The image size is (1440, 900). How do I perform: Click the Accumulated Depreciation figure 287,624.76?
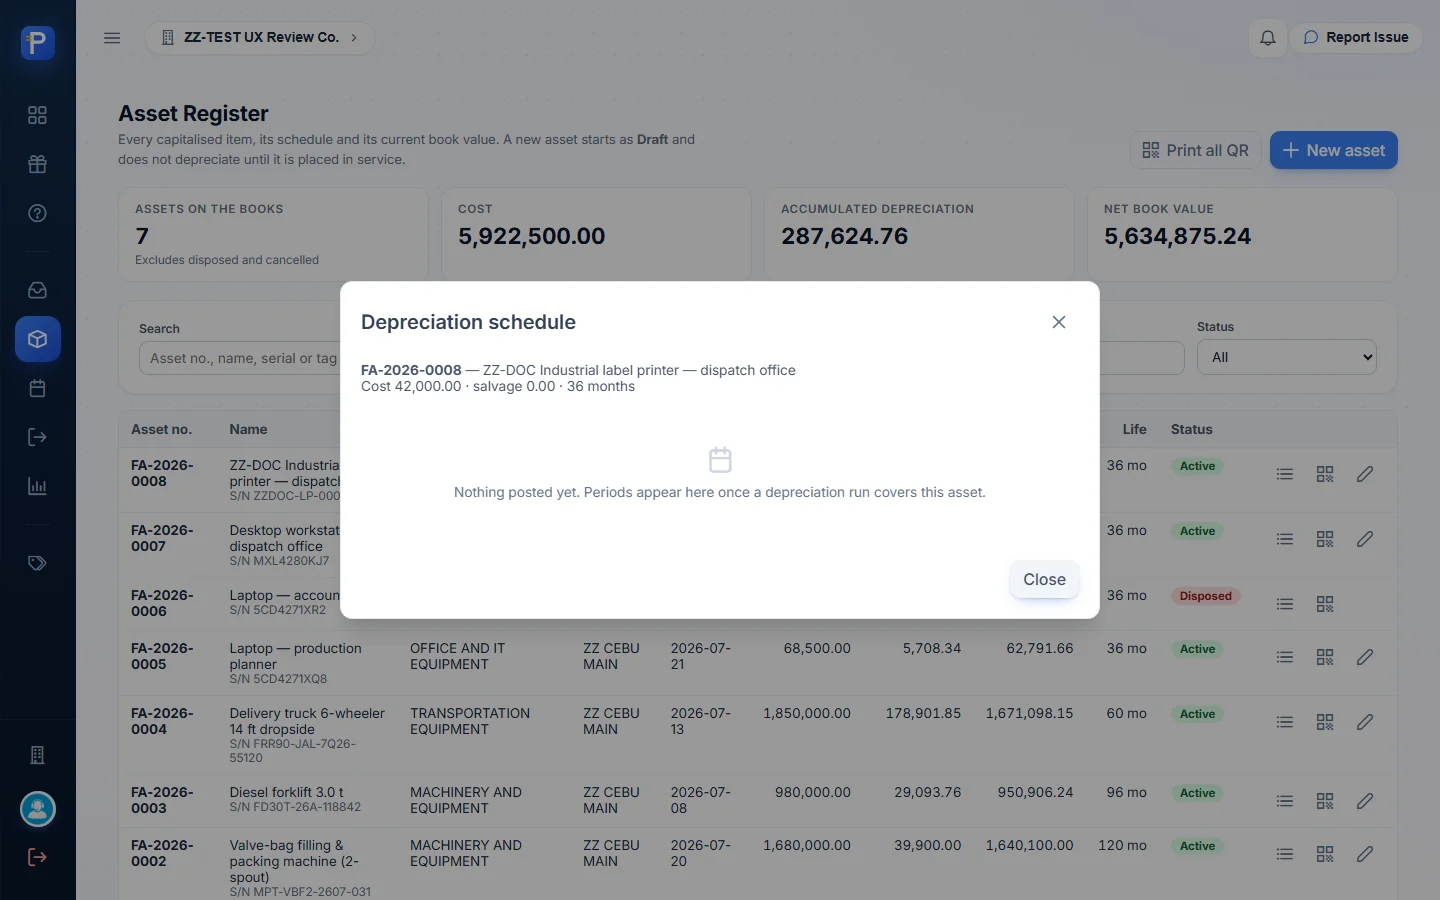pos(844,236)
